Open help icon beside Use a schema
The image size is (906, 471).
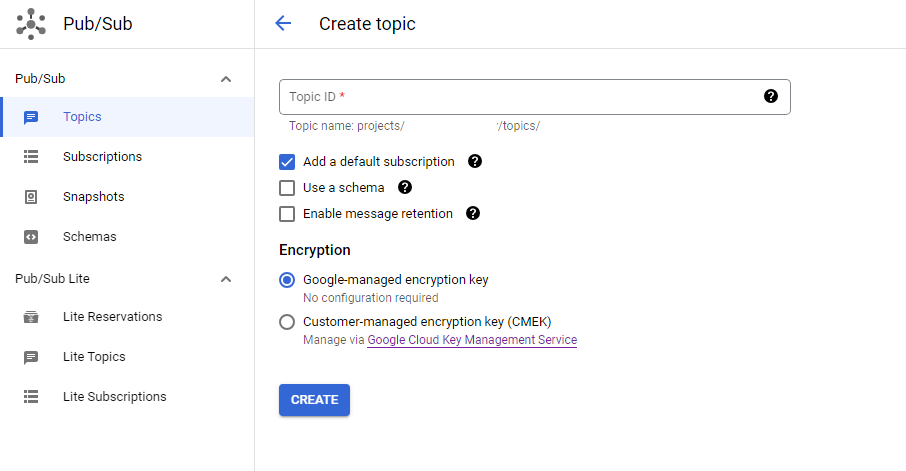click(405, 187)
